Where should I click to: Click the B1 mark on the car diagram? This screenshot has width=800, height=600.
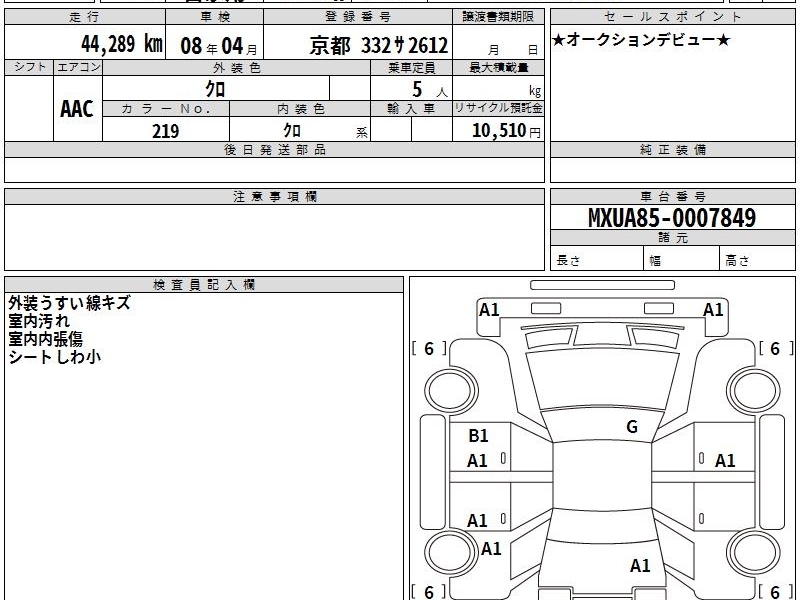[478, 435]
